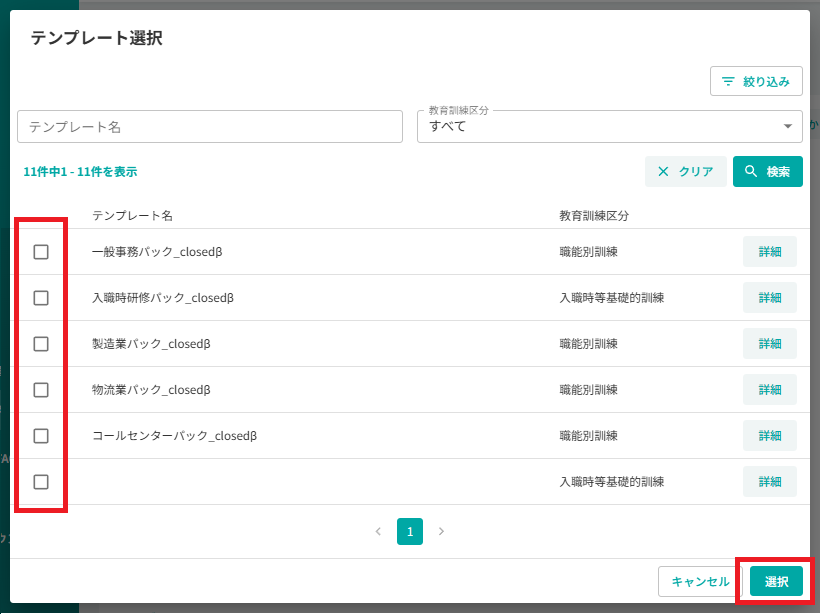The width and height of the screenshot is (820, 614).
Task: Open 詳細 for the unnamed last row
Action: pyautogui.click(x=770, y=482)
